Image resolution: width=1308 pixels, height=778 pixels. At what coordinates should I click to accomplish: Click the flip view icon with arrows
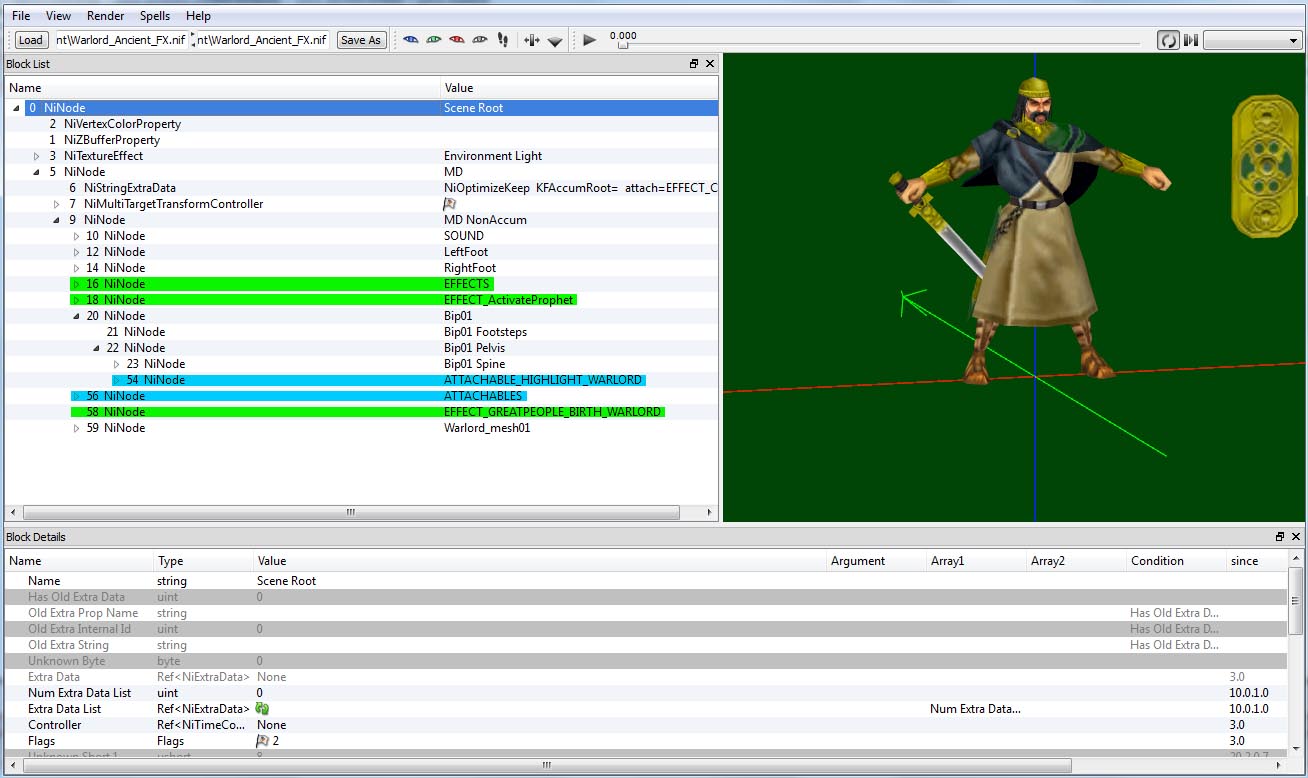click(x=532, y=40)
